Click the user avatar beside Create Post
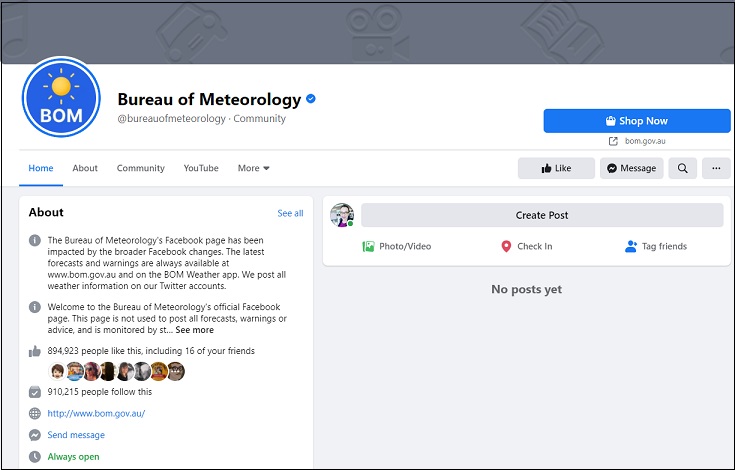Screen dimensions: 735x470 342,215
